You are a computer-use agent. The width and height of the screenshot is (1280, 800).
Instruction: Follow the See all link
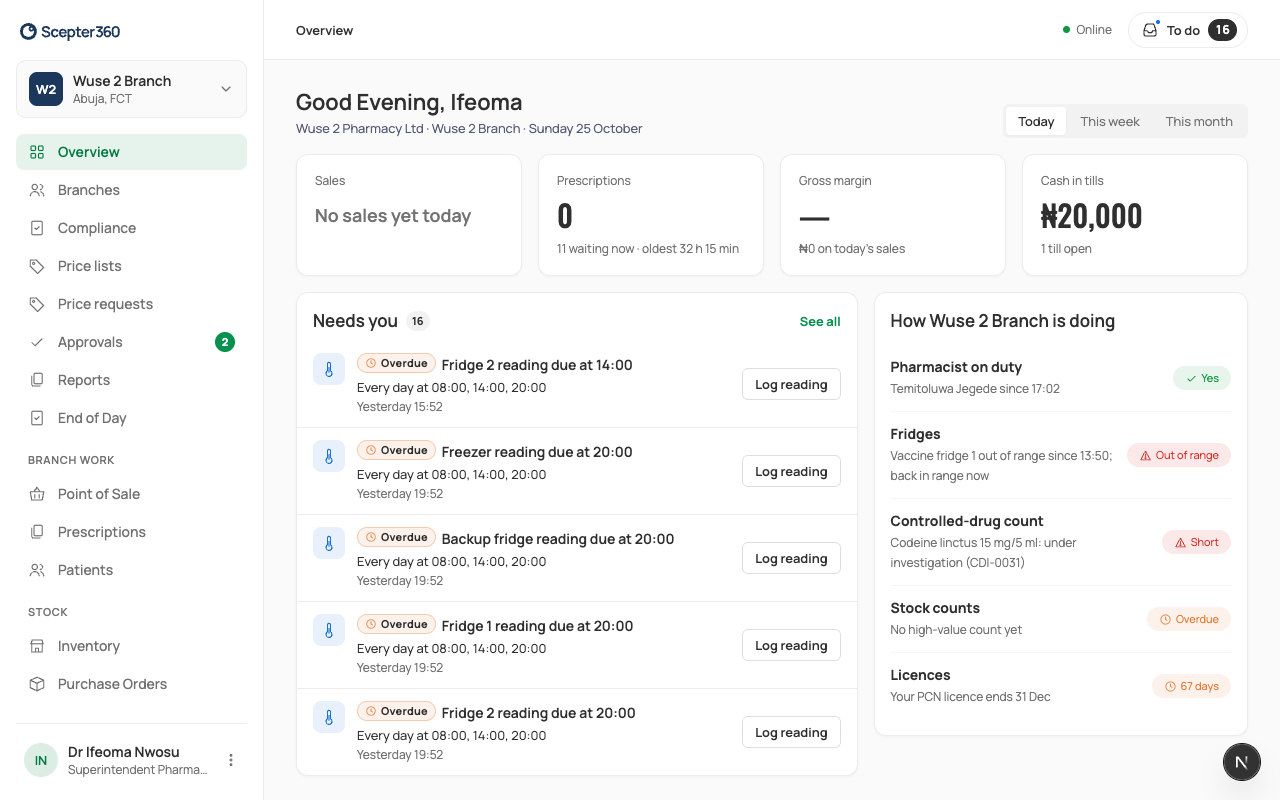coord(820,321)
